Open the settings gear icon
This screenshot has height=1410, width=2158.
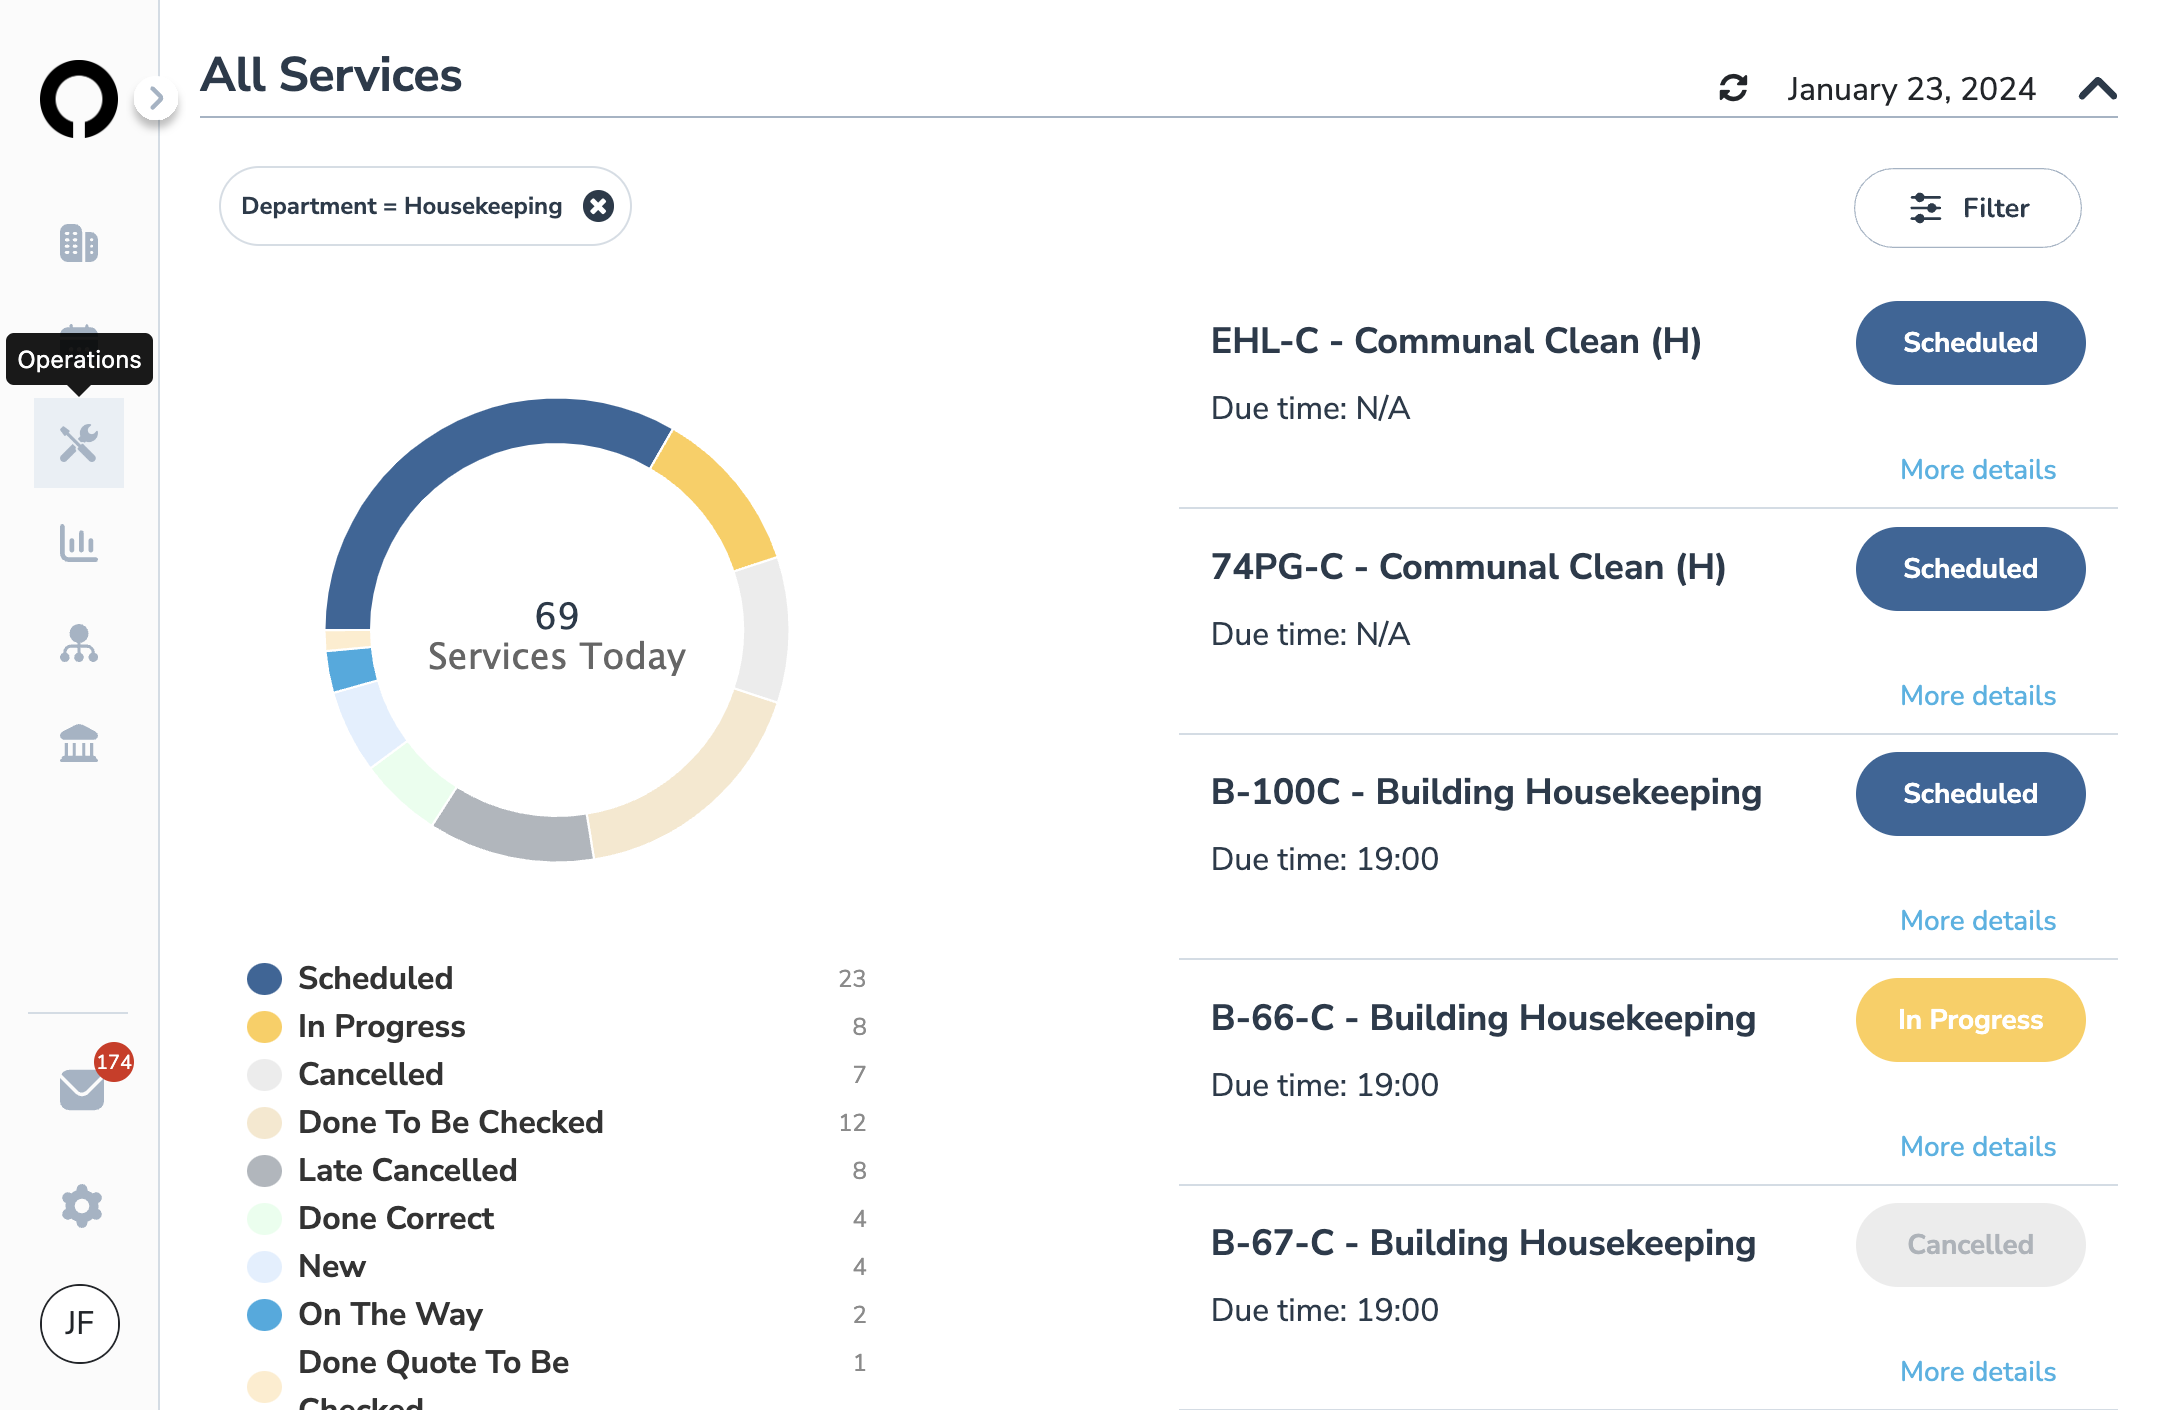82,1207
